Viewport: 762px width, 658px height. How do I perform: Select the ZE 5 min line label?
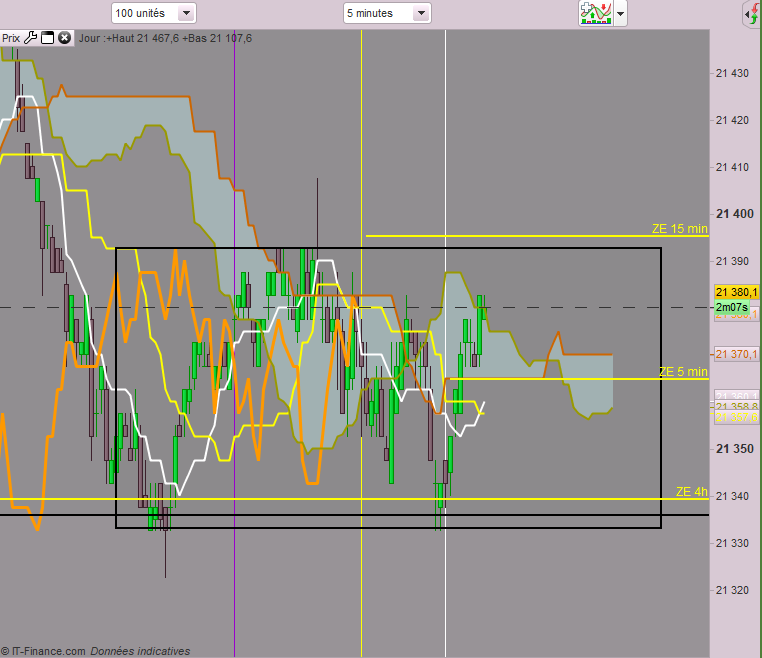(x=683, y=372)
